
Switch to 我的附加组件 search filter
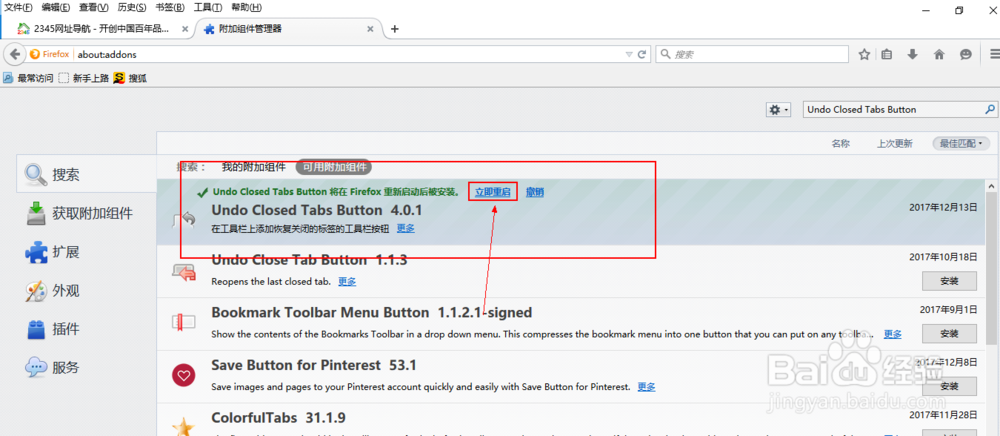pyautogui.click(x=254, y=167)
